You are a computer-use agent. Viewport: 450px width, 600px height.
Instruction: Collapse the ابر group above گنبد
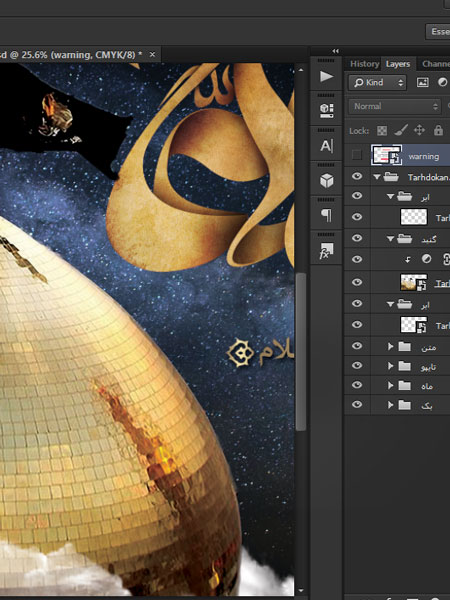(x=390, y=196)
